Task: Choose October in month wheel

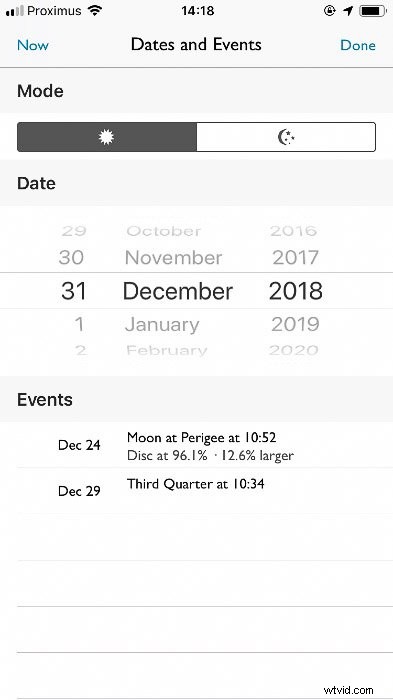Action: [164, 231]
